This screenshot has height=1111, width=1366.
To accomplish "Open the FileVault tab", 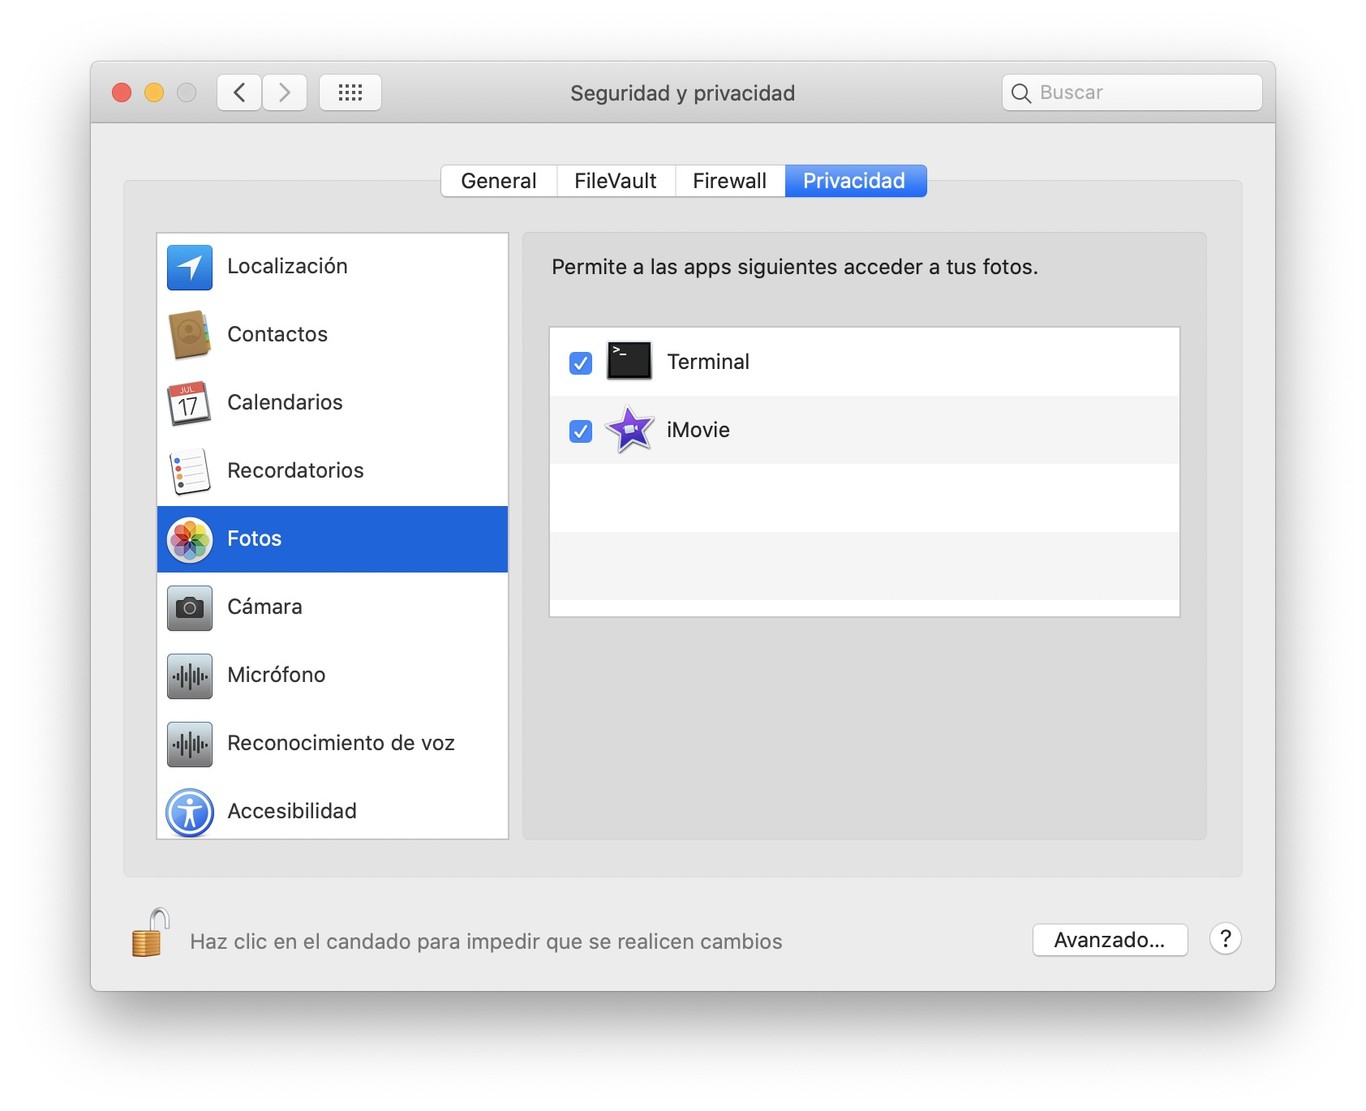I will pos(615,181).
